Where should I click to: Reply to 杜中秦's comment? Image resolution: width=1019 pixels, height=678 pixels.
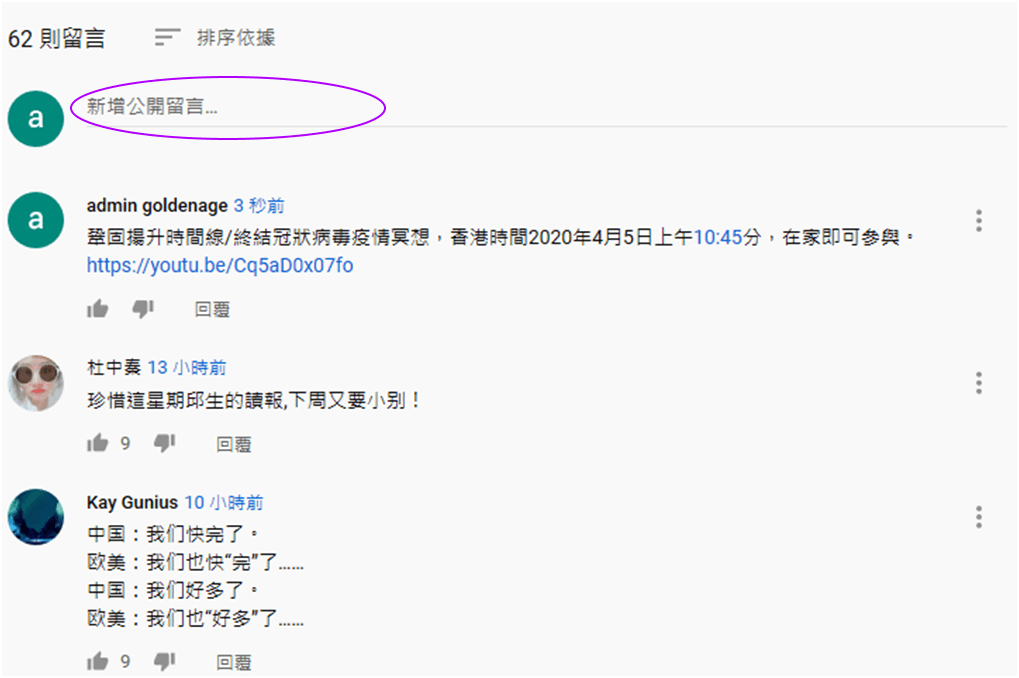[234, 444]
